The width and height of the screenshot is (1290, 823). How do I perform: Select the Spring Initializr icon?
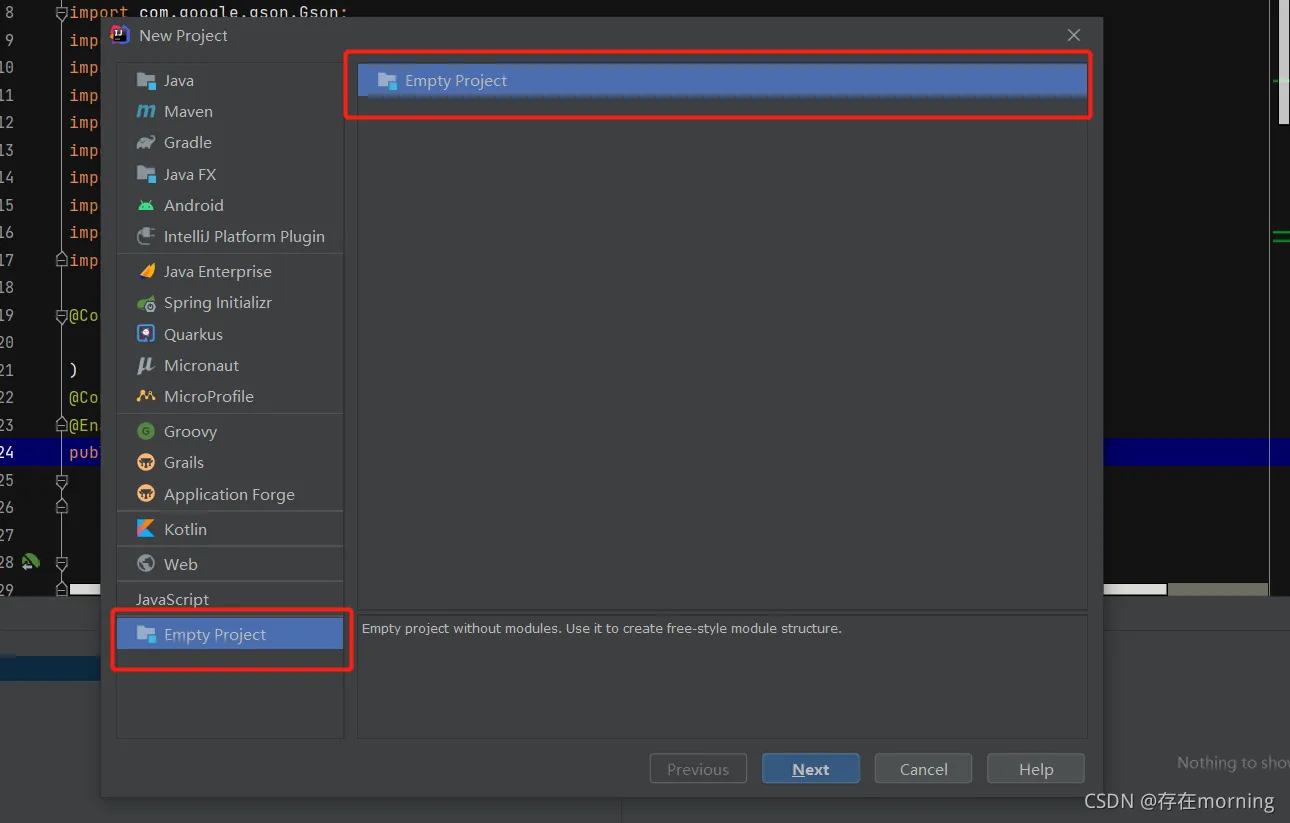[146, 303]
